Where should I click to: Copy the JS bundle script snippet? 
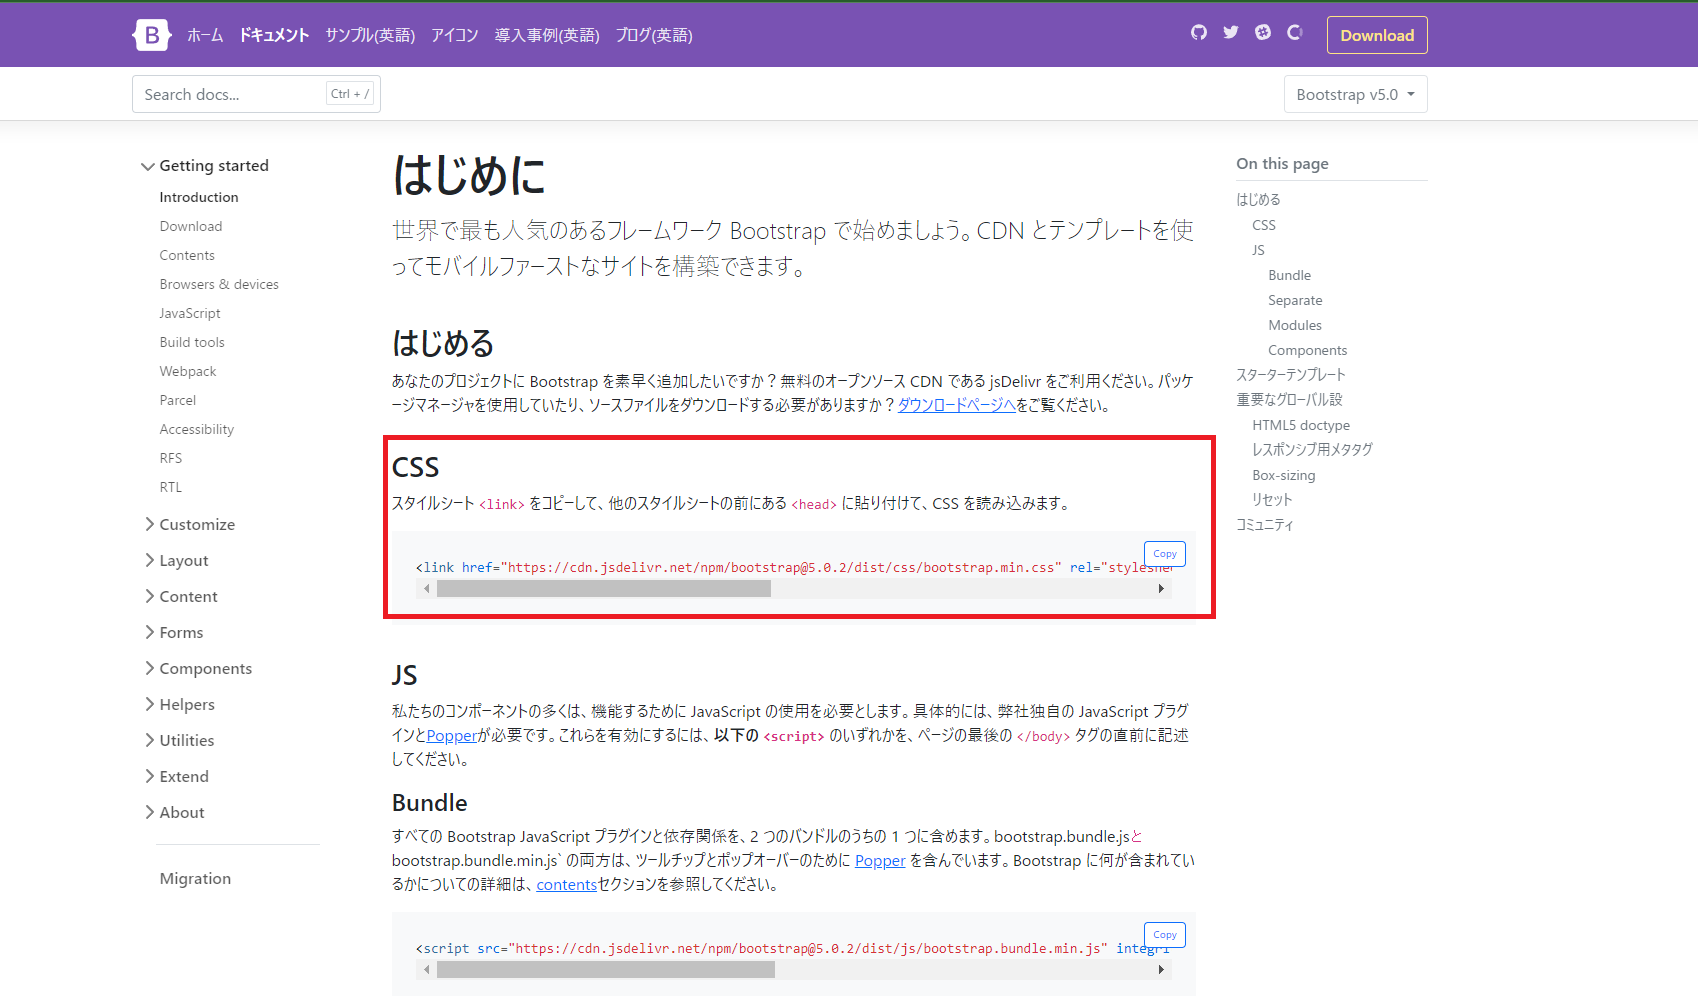click(x=1165, y=935)
